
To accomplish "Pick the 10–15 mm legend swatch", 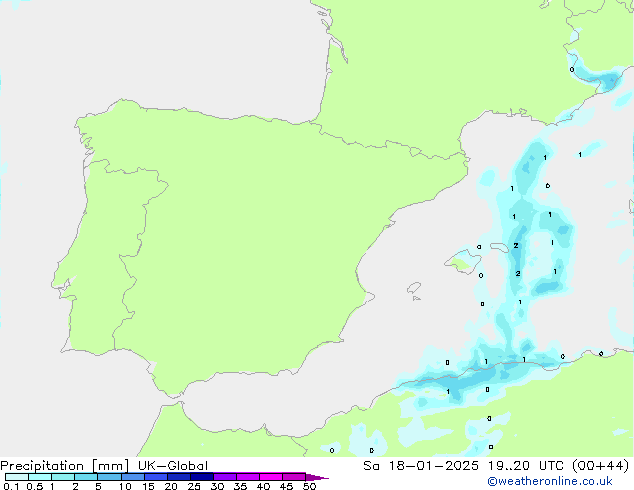I will click(x=132, y=477).
